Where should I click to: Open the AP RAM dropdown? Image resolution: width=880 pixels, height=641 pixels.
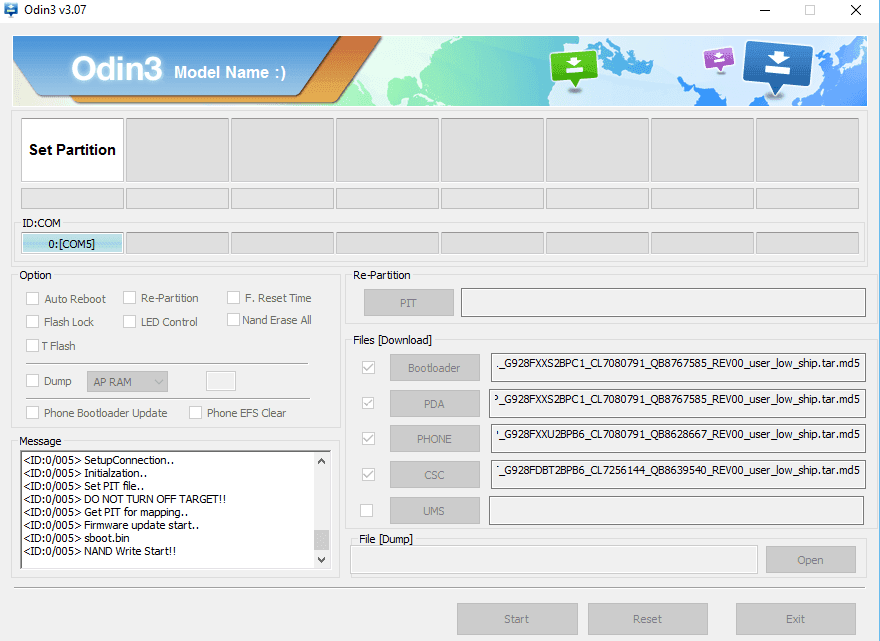[x=127, y=382]
